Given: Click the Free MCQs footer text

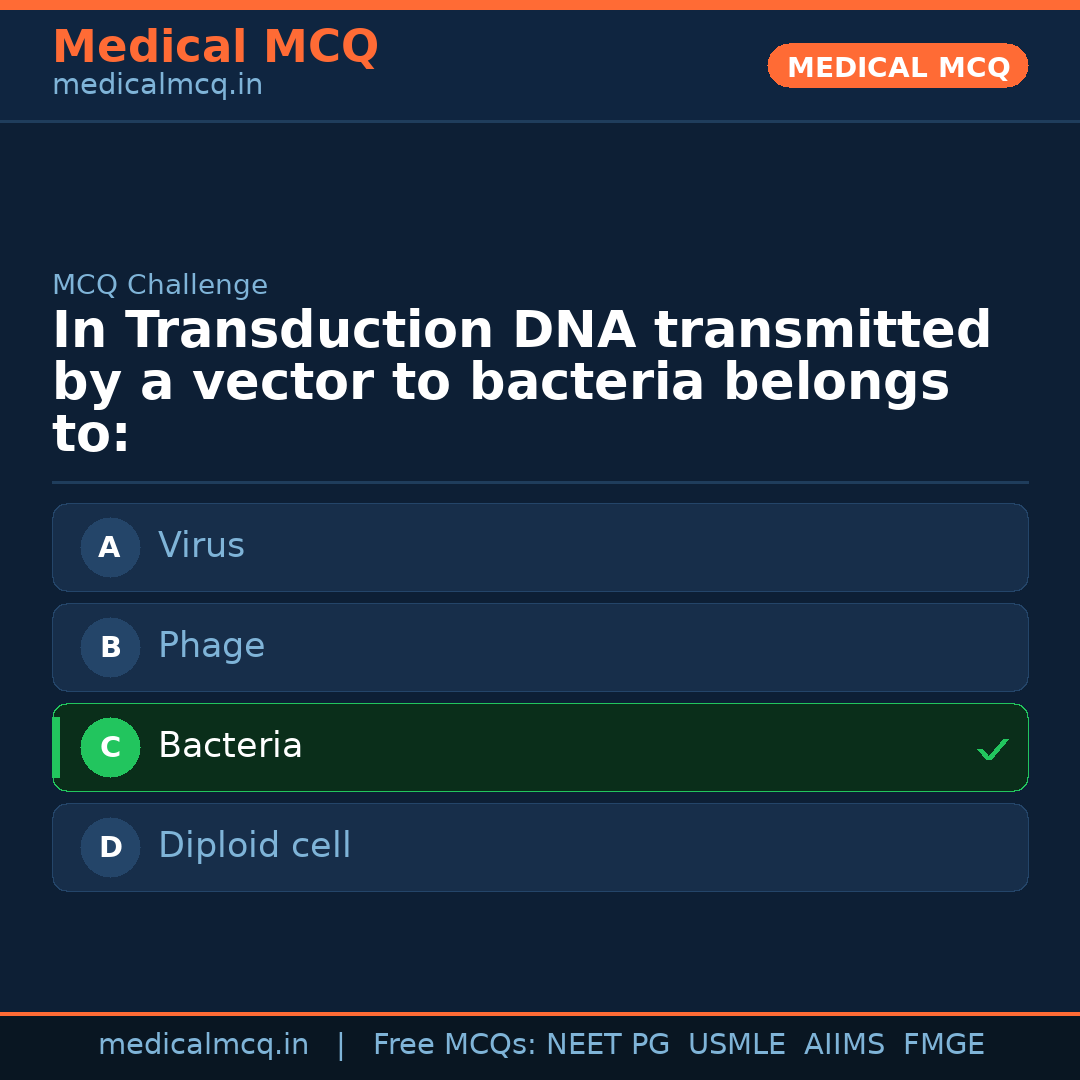Looking at the screenshot, I should click(x=454, y=1045).
